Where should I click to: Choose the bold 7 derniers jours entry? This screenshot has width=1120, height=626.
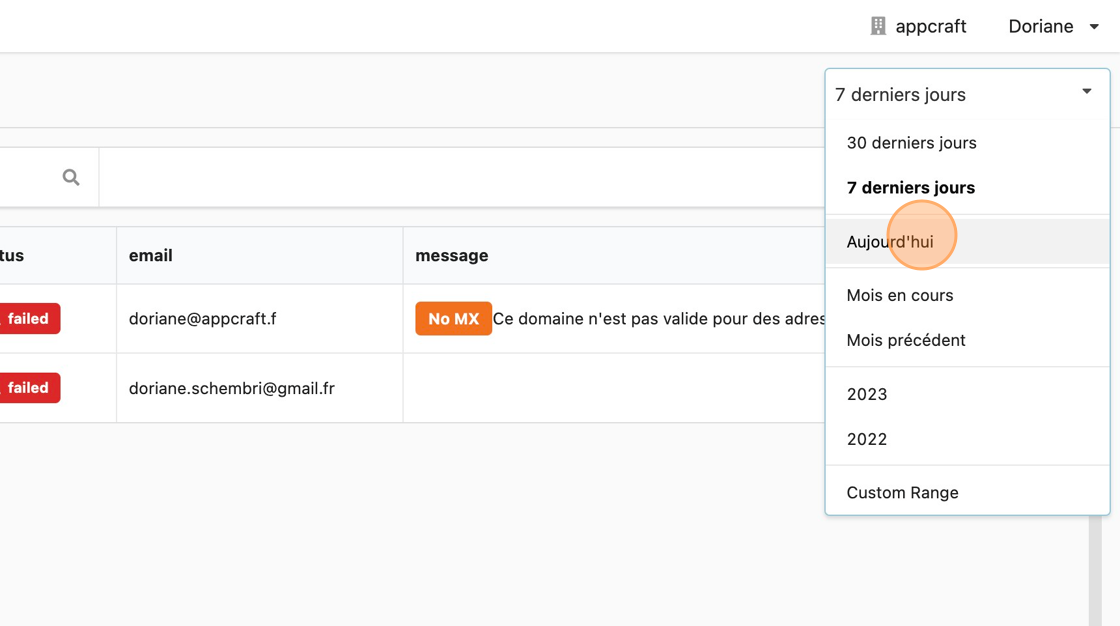click(910, 188)
